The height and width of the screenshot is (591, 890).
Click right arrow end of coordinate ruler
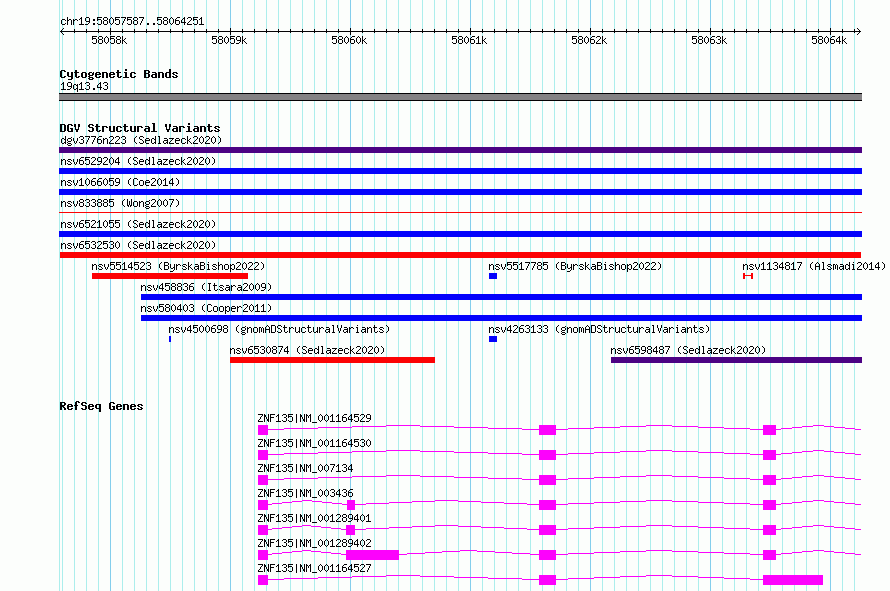pos(859,32)
